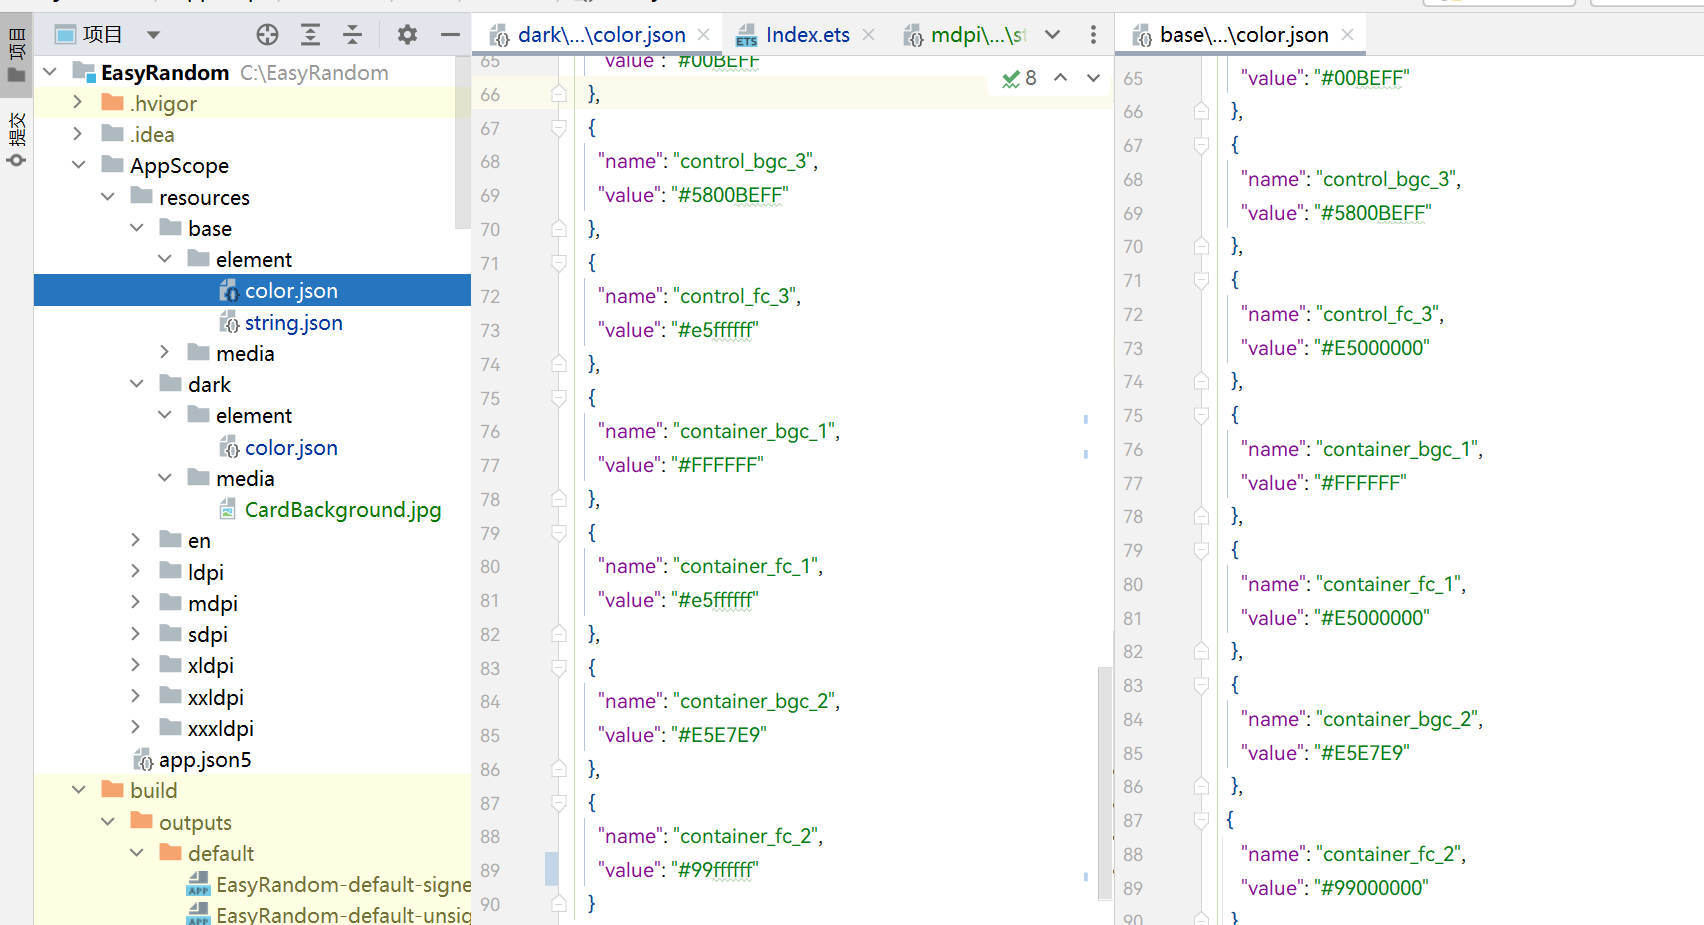Fold code block at line 75 in left editor

point(559,398)
